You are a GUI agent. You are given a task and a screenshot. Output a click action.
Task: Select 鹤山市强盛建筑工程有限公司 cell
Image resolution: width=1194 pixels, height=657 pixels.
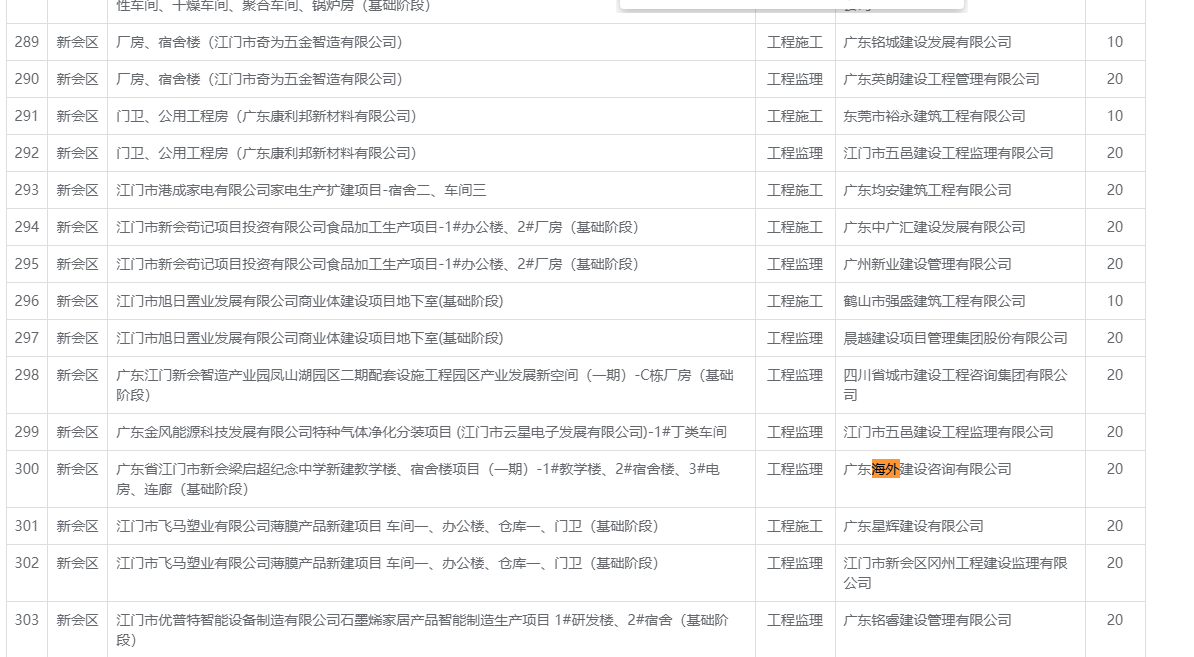tap(934, 301)
